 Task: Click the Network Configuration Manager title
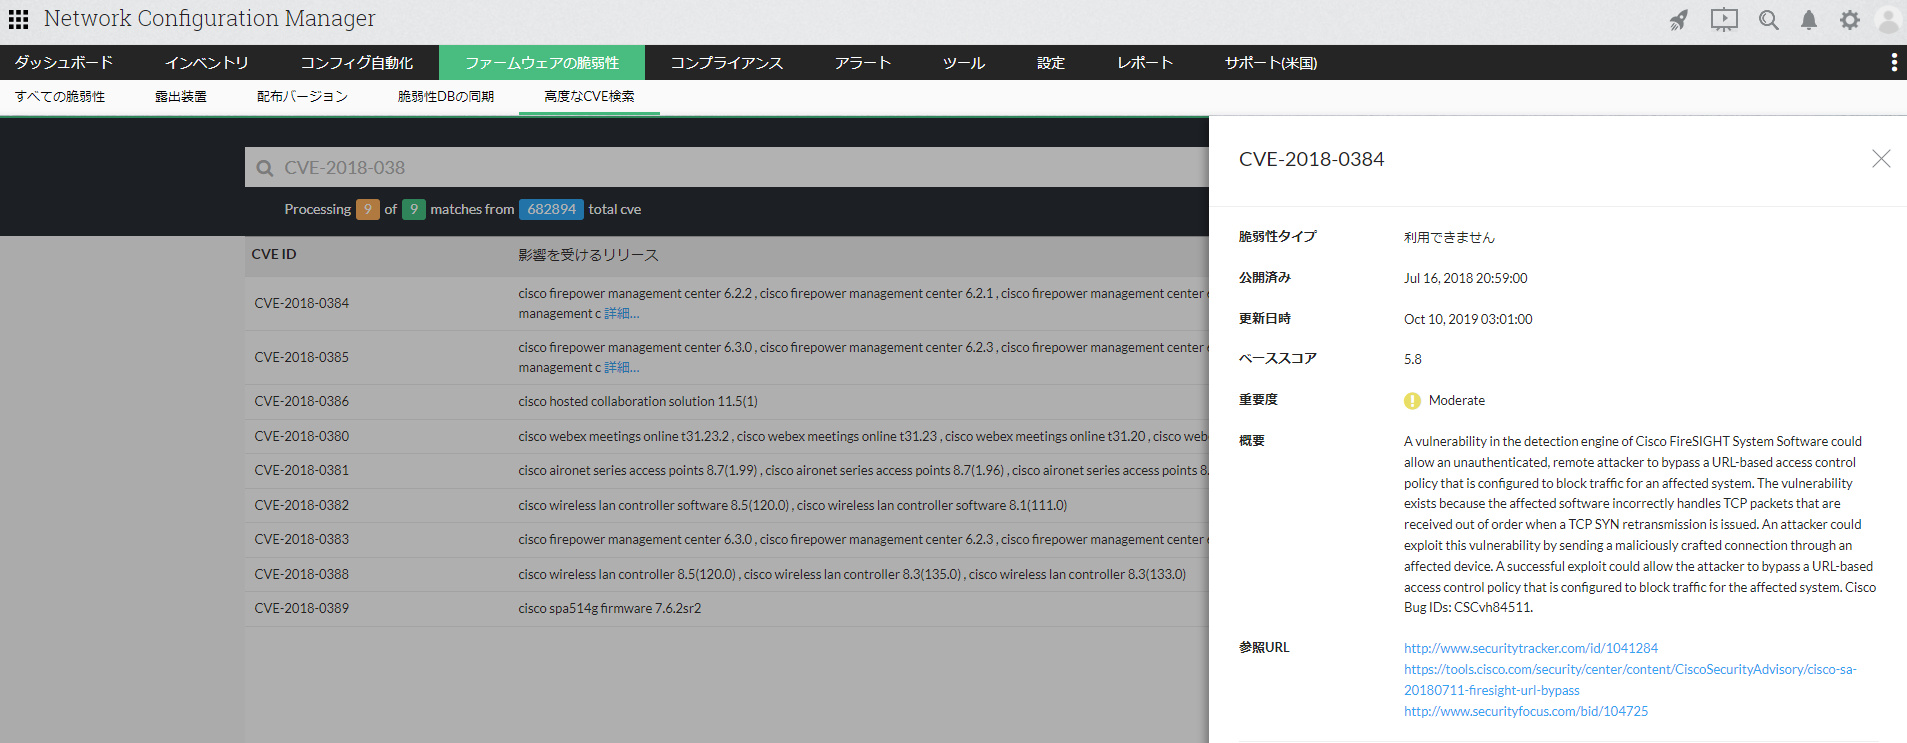pyautogui.click(x=210, y=19)
